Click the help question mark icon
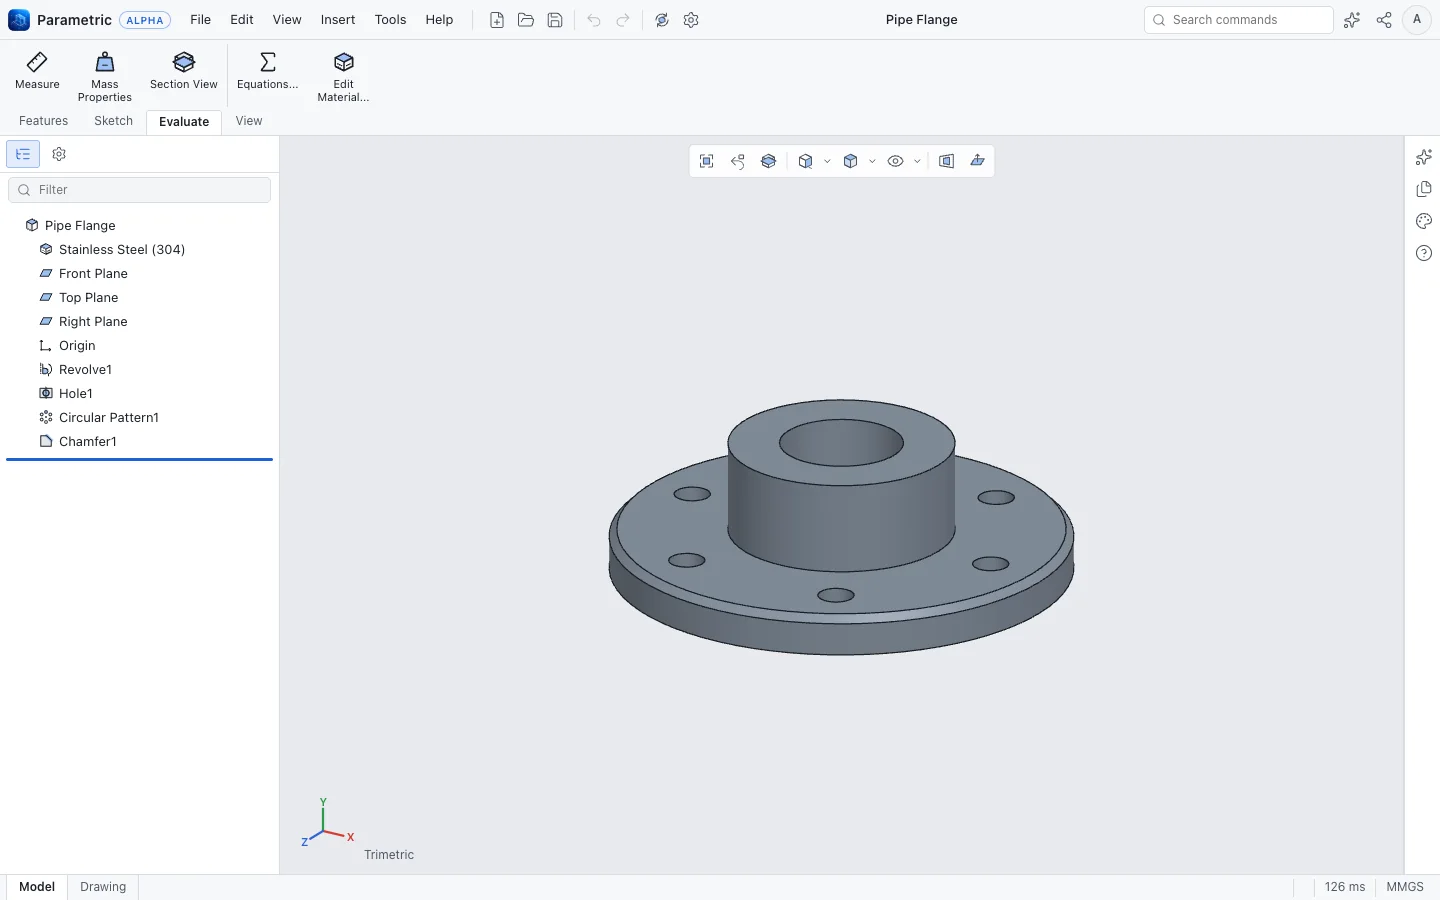The width and height of the screenshot is (1440, 900). pyautogui.click(x=1424, y=253)
